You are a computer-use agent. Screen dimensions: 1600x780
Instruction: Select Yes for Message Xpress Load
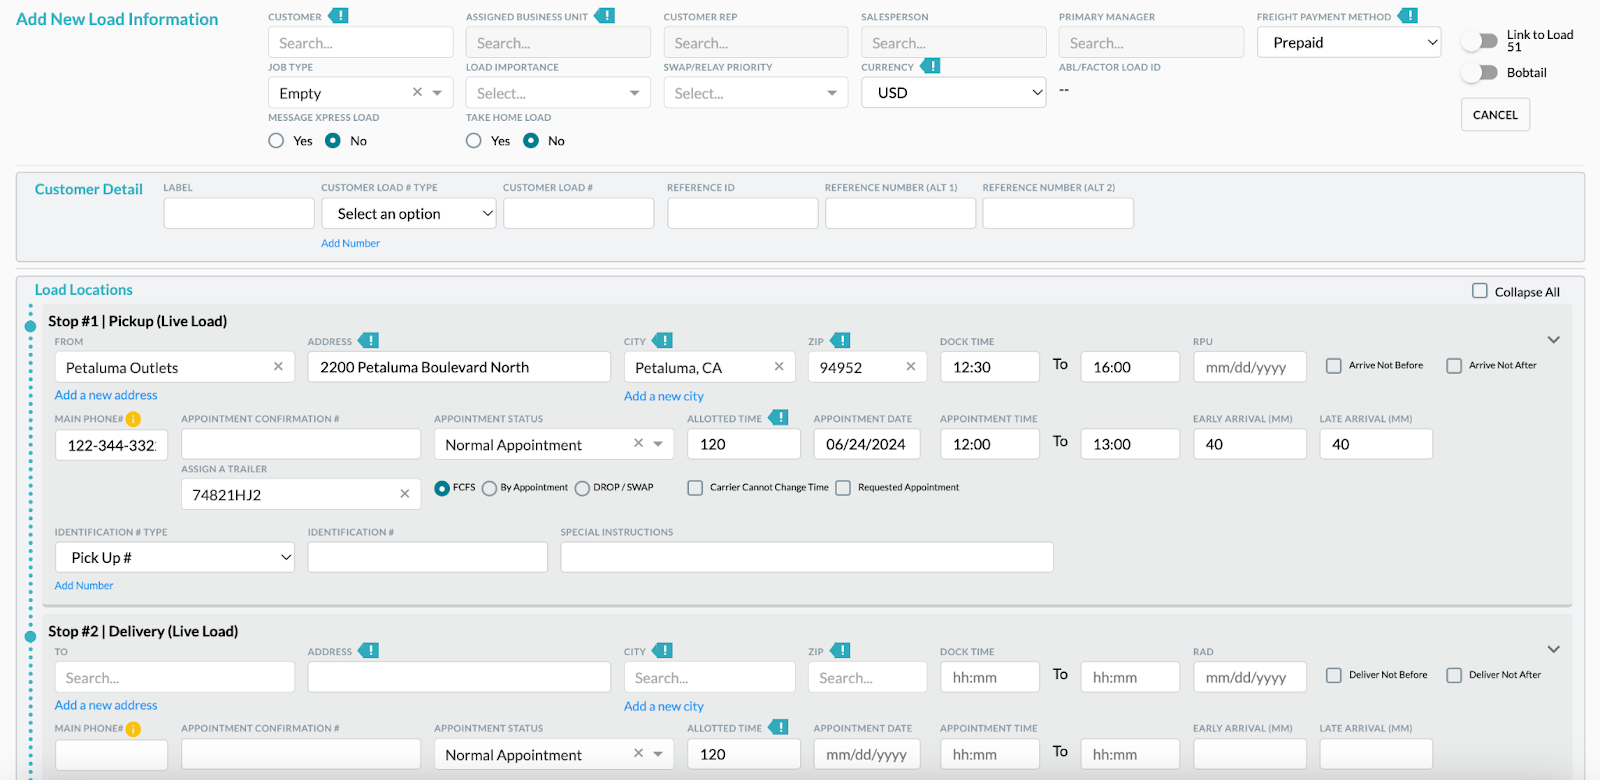pyautogui.click(x=276, y=141)
